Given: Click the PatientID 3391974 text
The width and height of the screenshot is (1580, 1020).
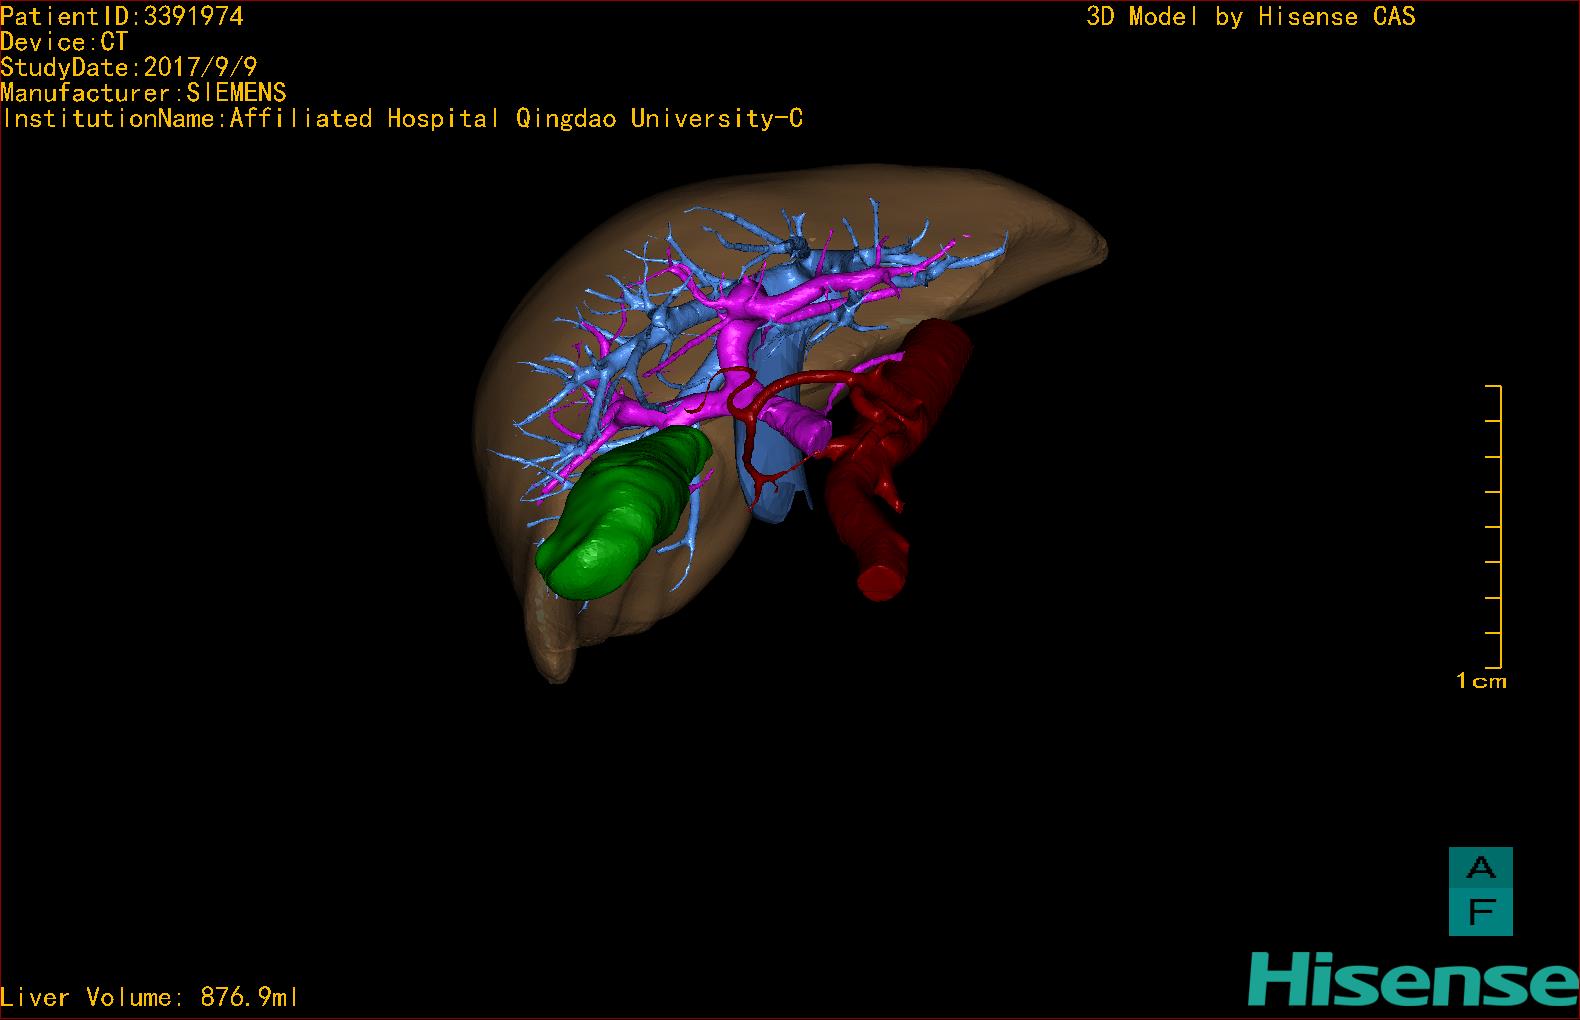Looking at the screenshot, I should [x=122, y=16].
